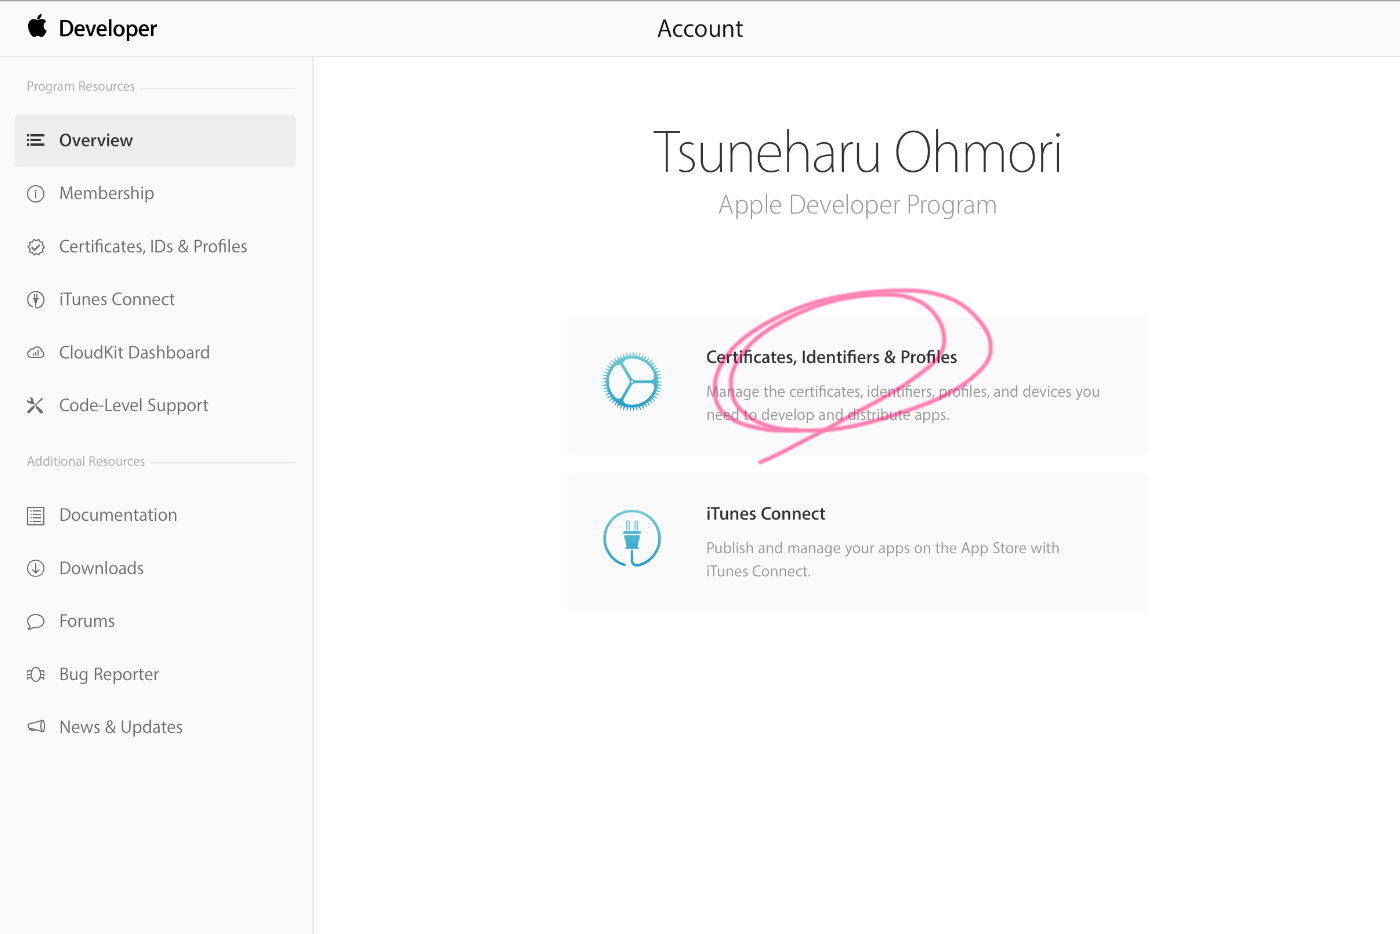Screen dimensions: 1400x934
Task: Click the Code-Level Support tools icon
Action: [36, 406]
